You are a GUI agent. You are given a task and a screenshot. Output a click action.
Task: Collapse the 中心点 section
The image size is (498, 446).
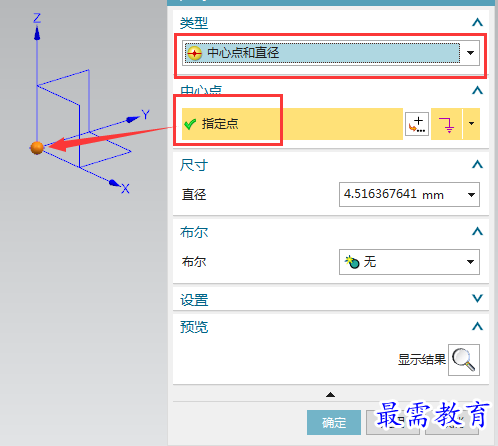coord(477,90)
